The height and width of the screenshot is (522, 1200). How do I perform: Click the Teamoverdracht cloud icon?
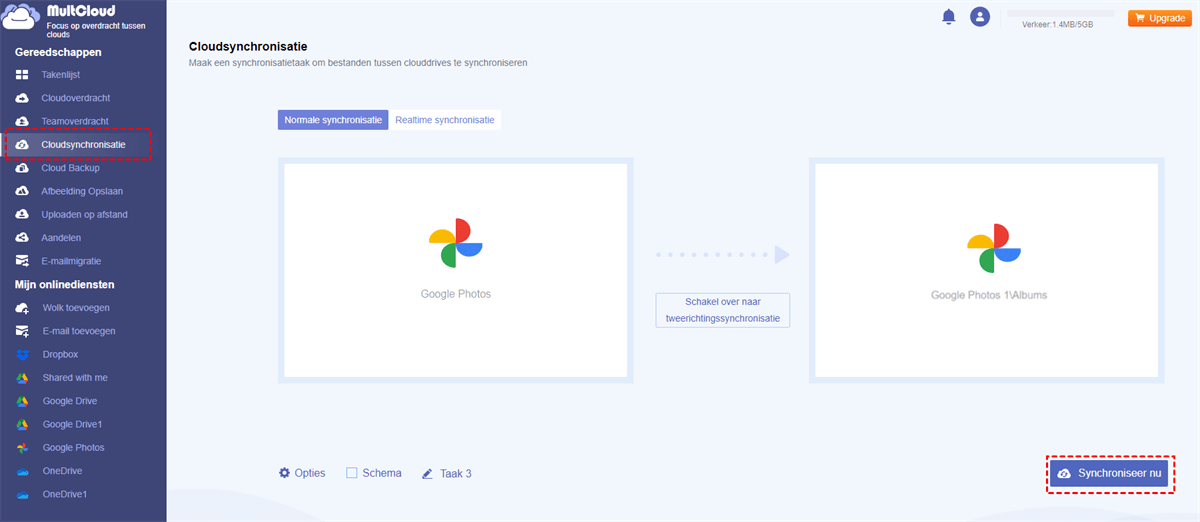[22, 121]
